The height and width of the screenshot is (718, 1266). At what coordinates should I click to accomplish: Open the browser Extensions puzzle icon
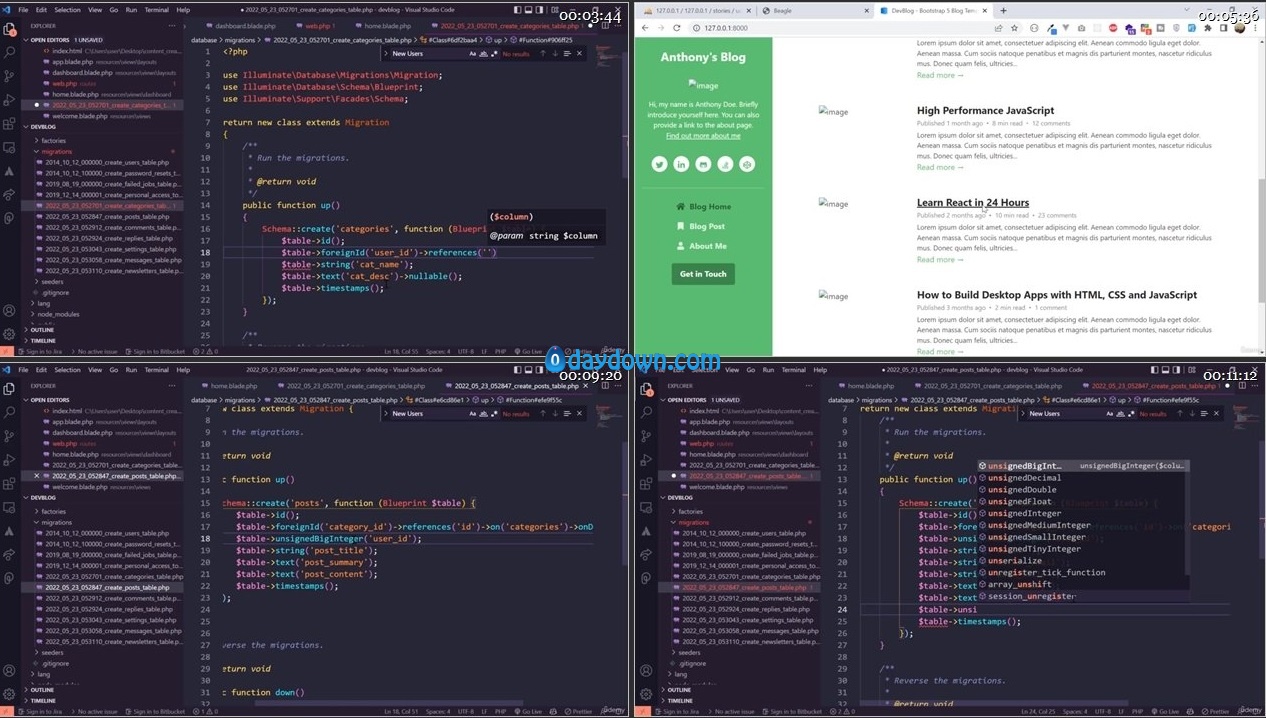click(1207, 28)
